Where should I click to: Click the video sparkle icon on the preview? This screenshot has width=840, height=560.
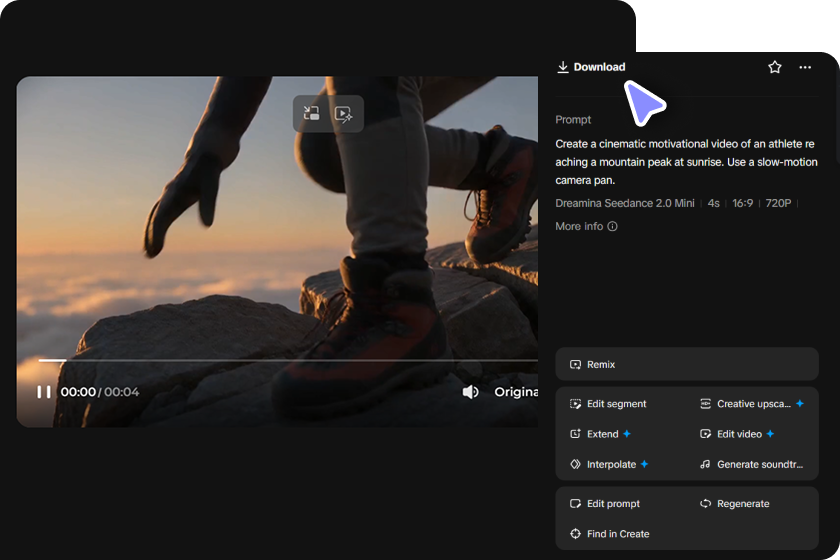coord(343,114)
